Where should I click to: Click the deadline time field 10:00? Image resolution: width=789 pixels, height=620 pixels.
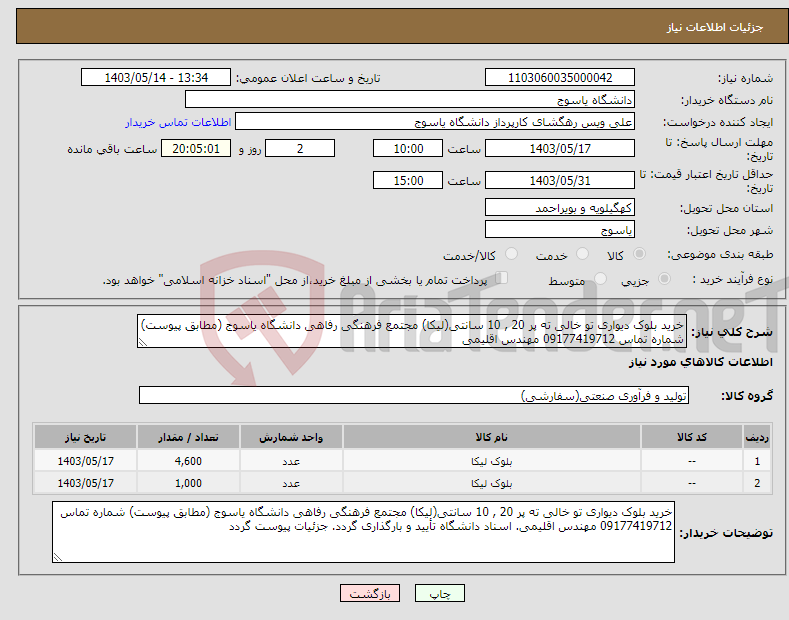pos(408,148)
